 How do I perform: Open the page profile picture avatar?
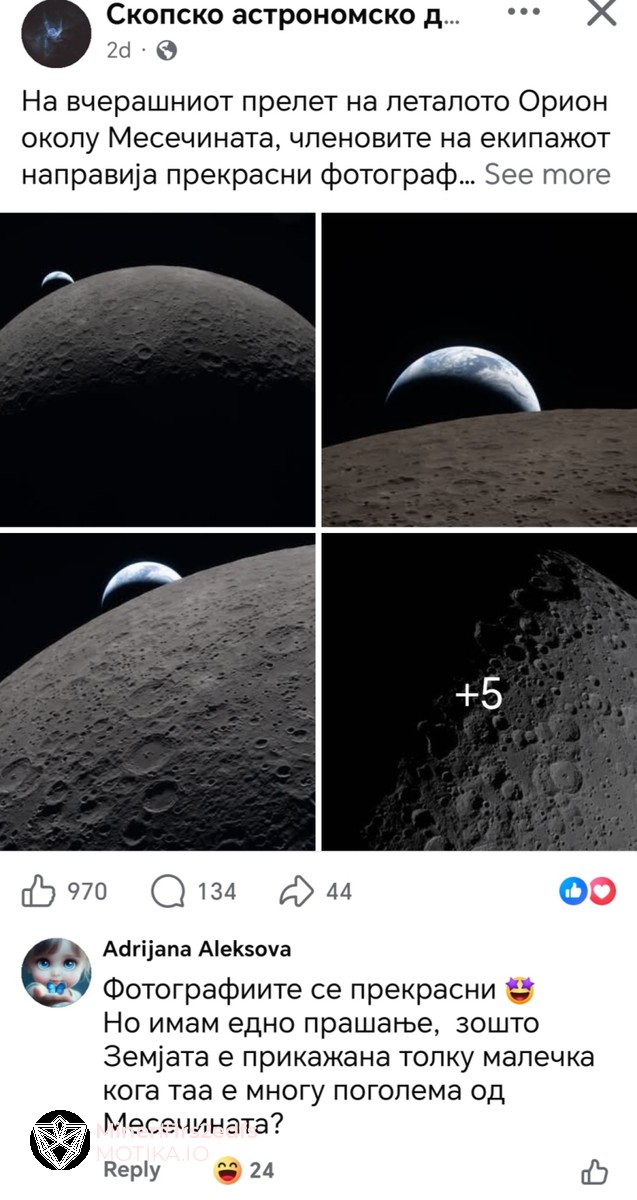click(56, 33)
